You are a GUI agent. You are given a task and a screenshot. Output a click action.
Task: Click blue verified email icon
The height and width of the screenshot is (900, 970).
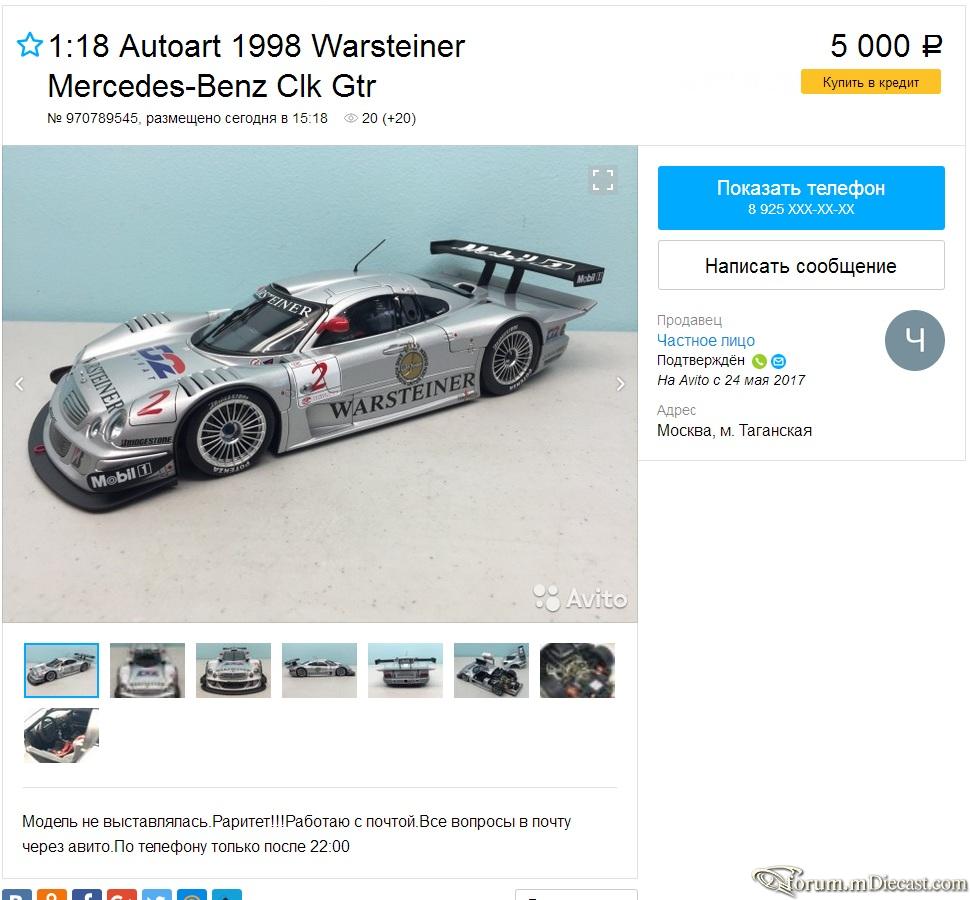[778, 361]
